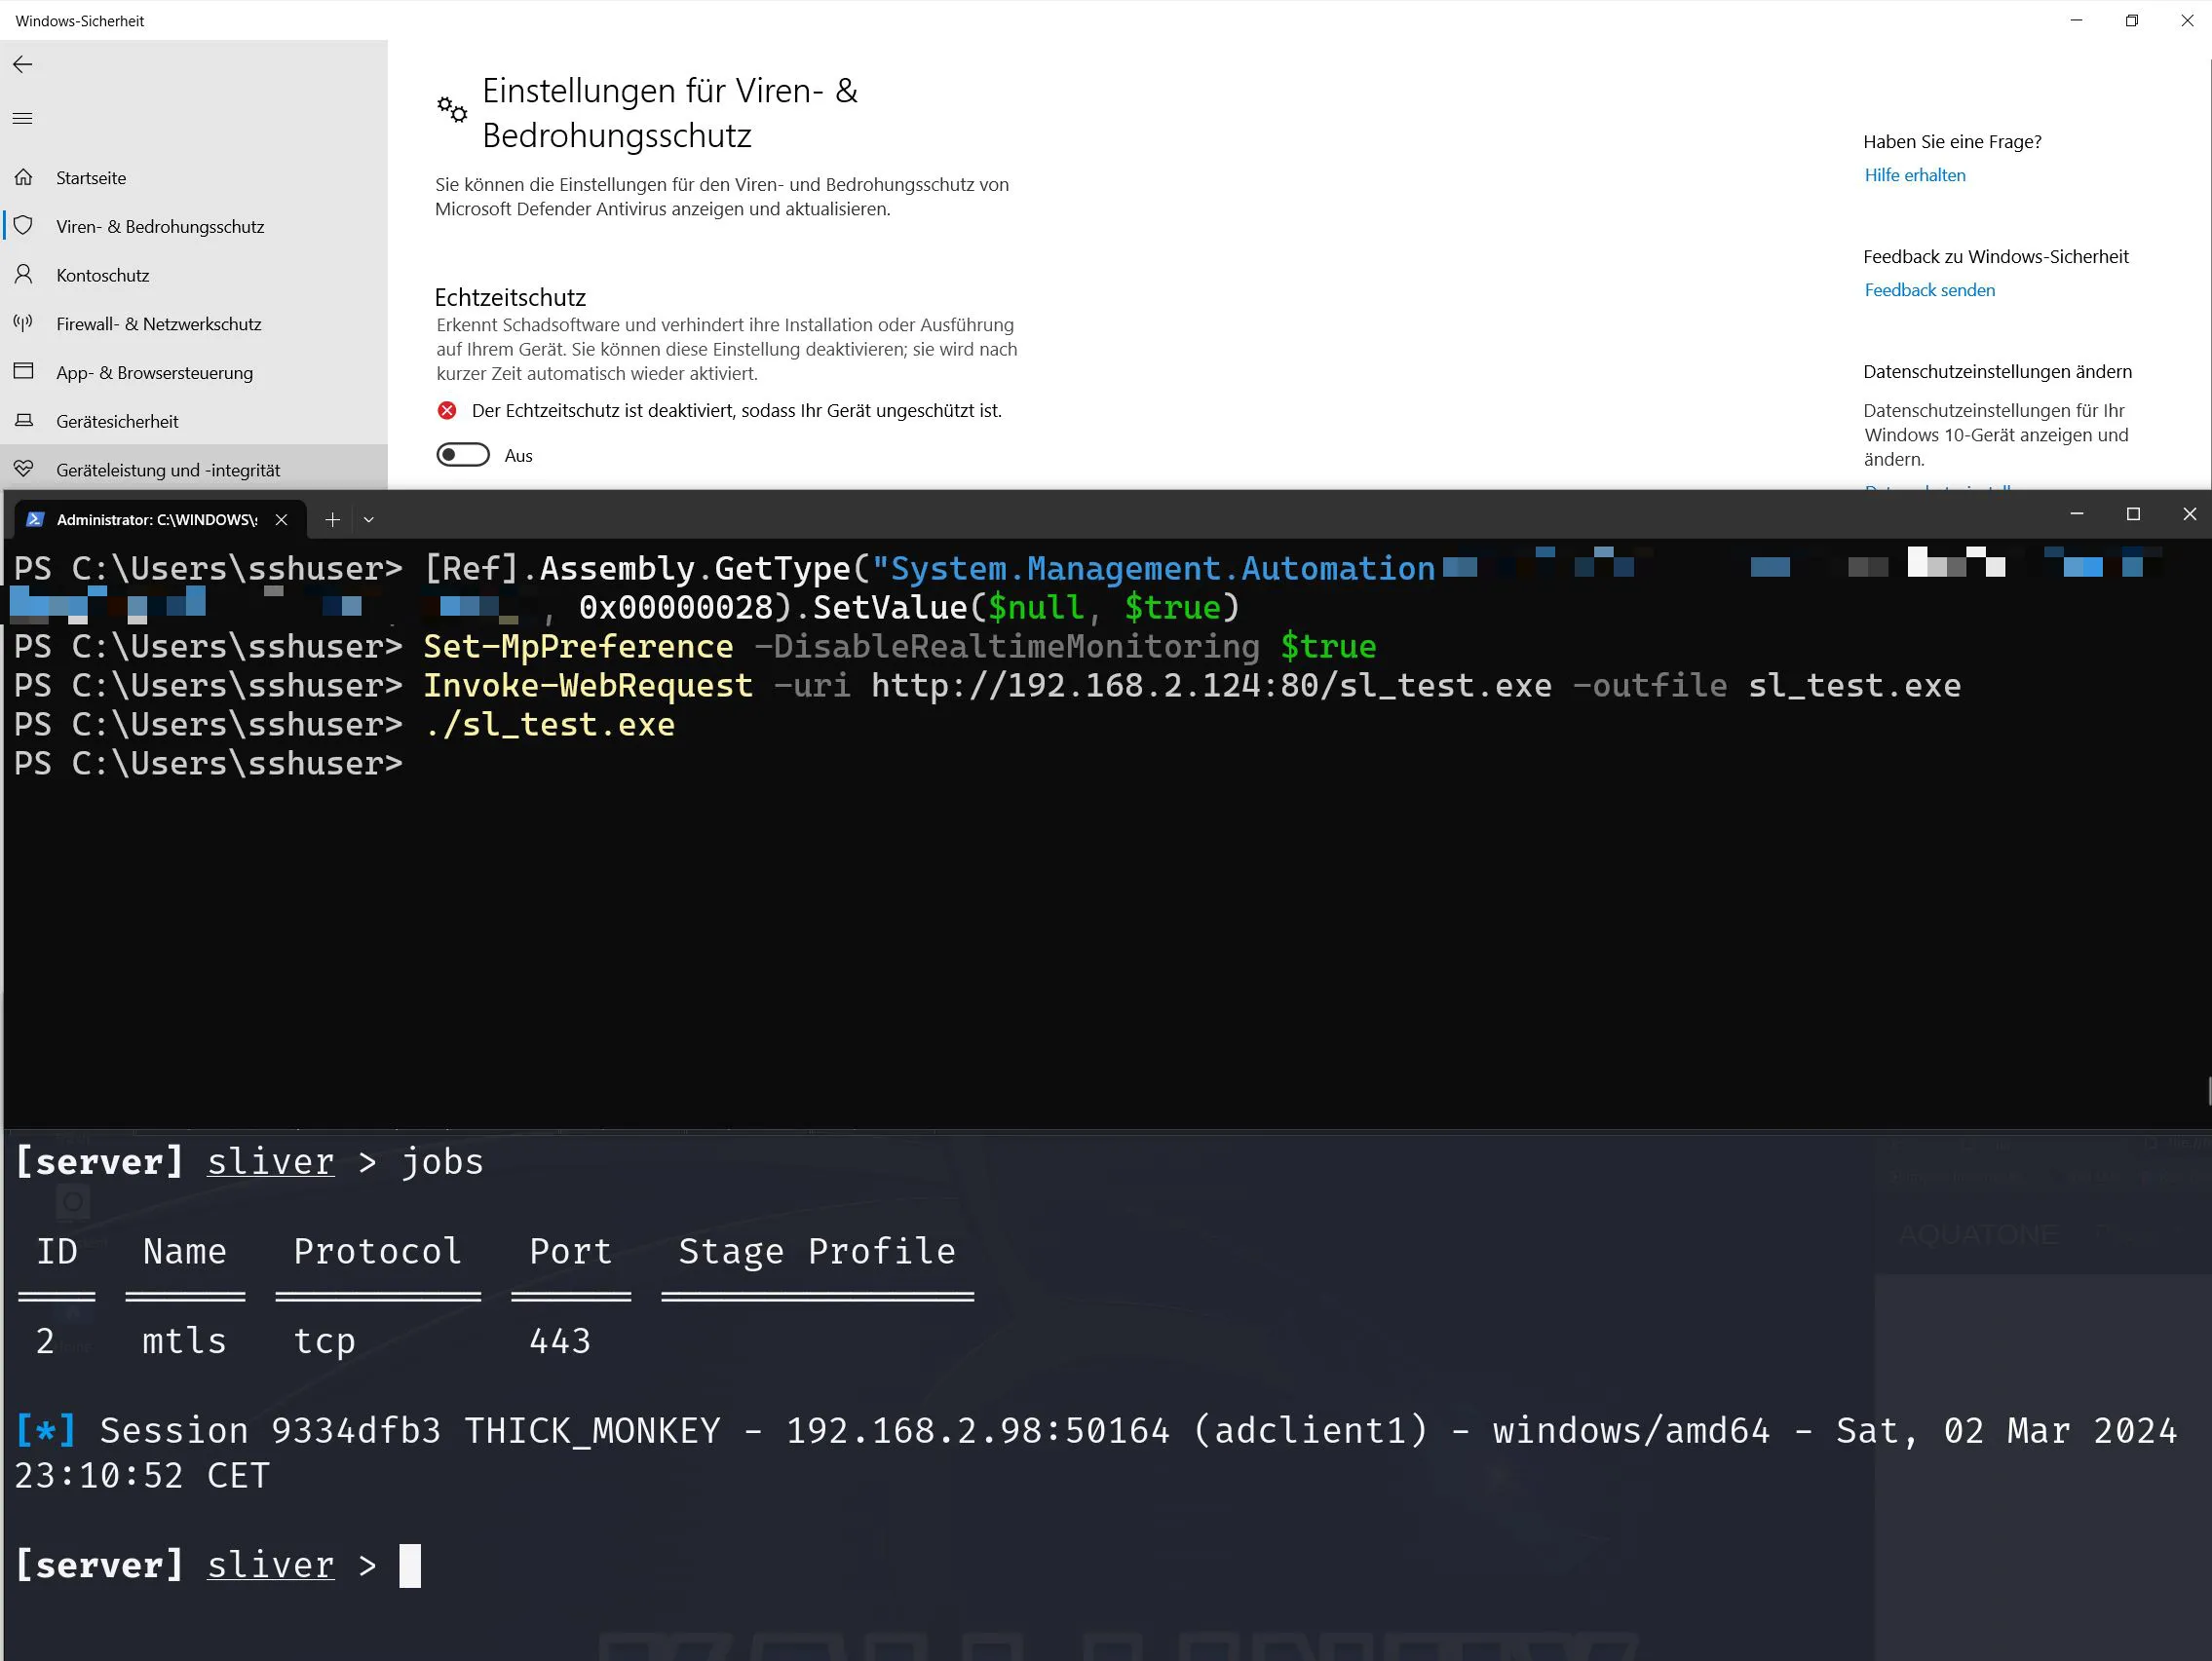Click the Feedback zu Windows-Sicherheit heading

1996,257
